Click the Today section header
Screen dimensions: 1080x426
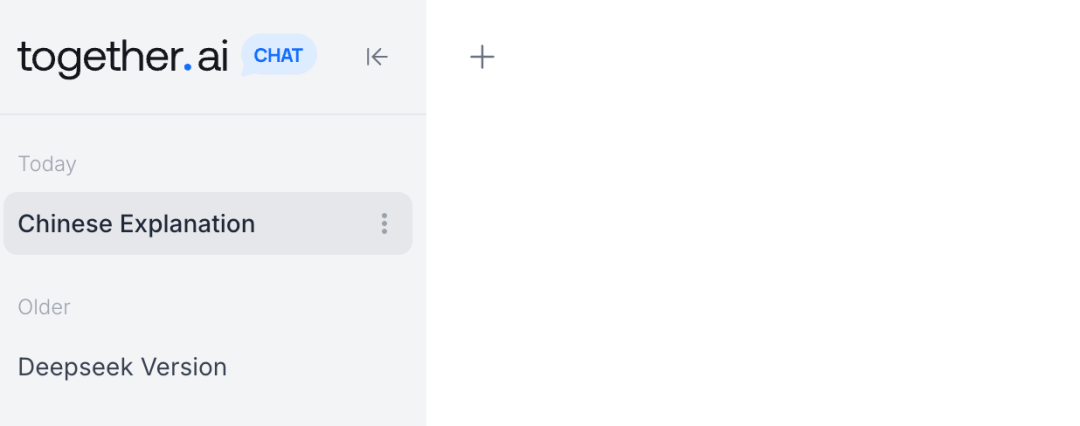[x=47, y=164]
